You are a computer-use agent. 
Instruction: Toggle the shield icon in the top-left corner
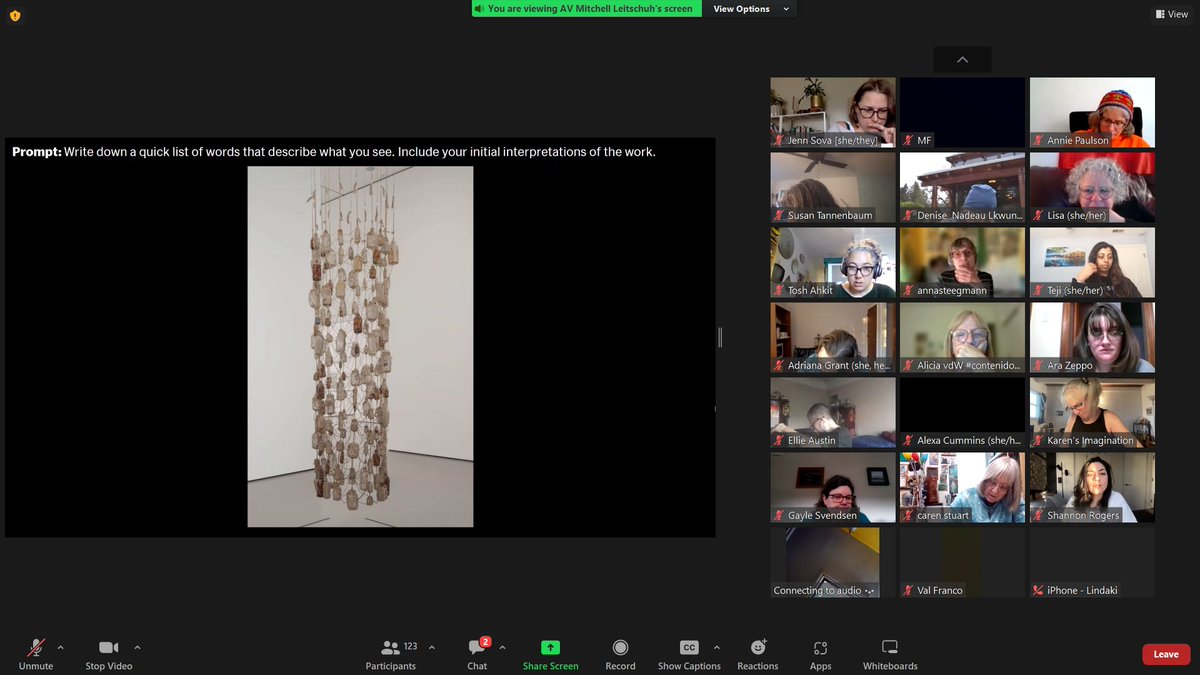point(15,16)
